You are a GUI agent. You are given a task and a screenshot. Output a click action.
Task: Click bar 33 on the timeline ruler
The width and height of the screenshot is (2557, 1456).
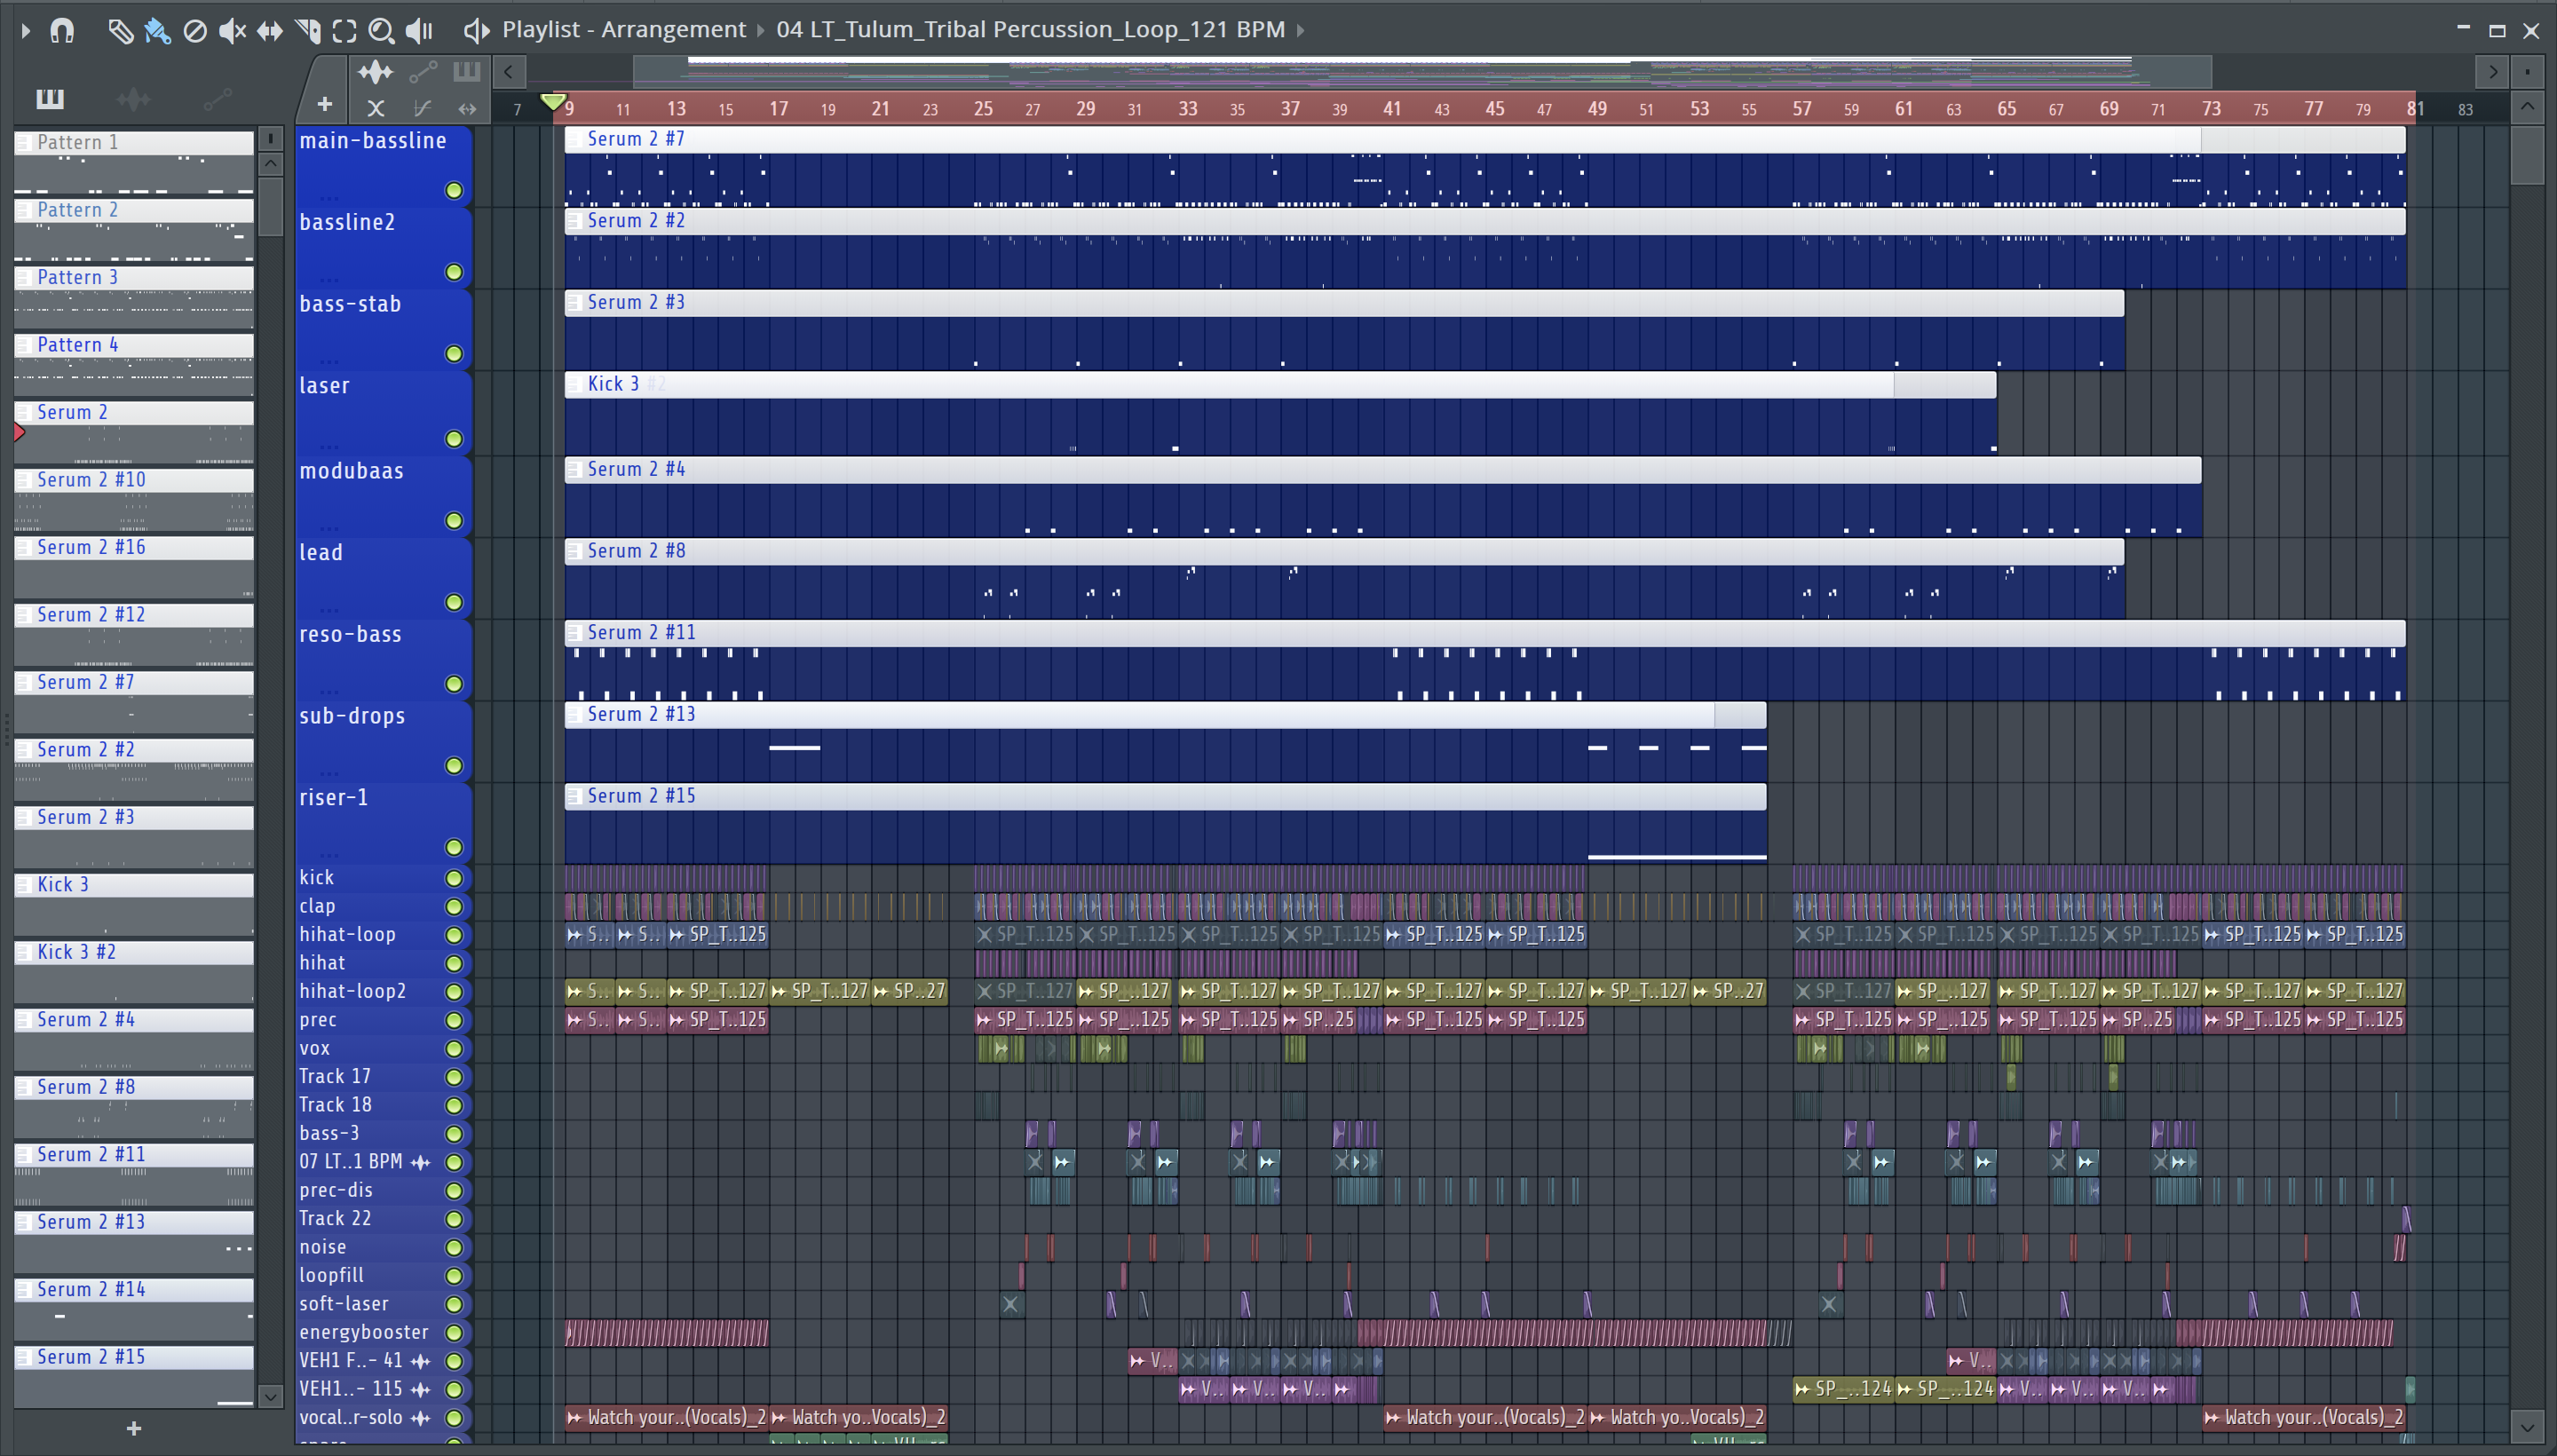tap(1187, 109)
